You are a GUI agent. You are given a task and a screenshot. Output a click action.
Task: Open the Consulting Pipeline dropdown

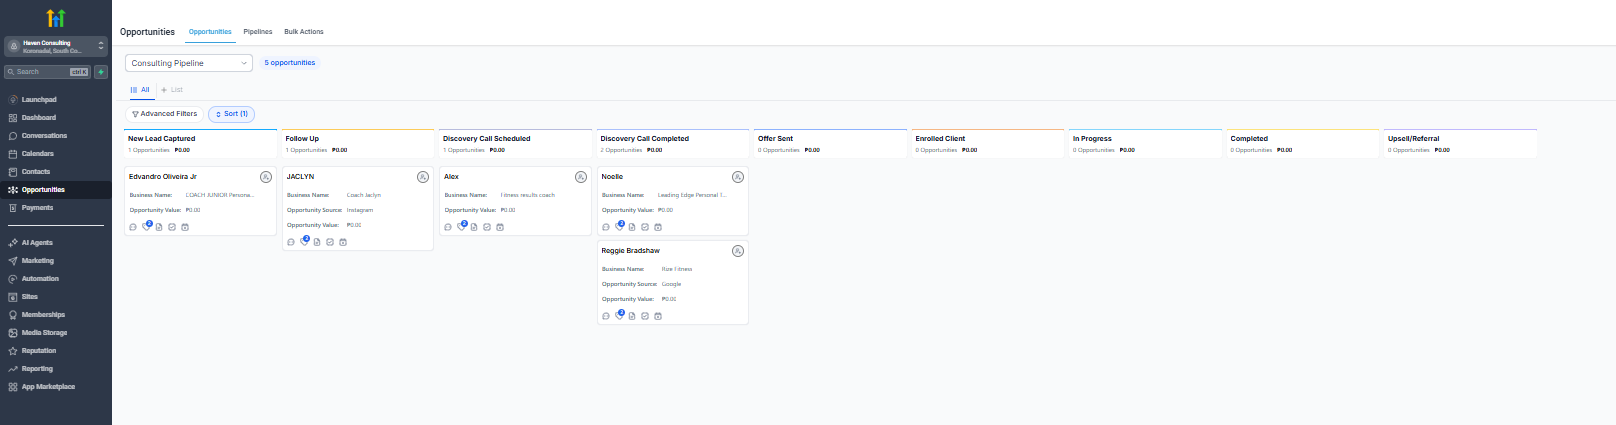[x=188, y=63]
